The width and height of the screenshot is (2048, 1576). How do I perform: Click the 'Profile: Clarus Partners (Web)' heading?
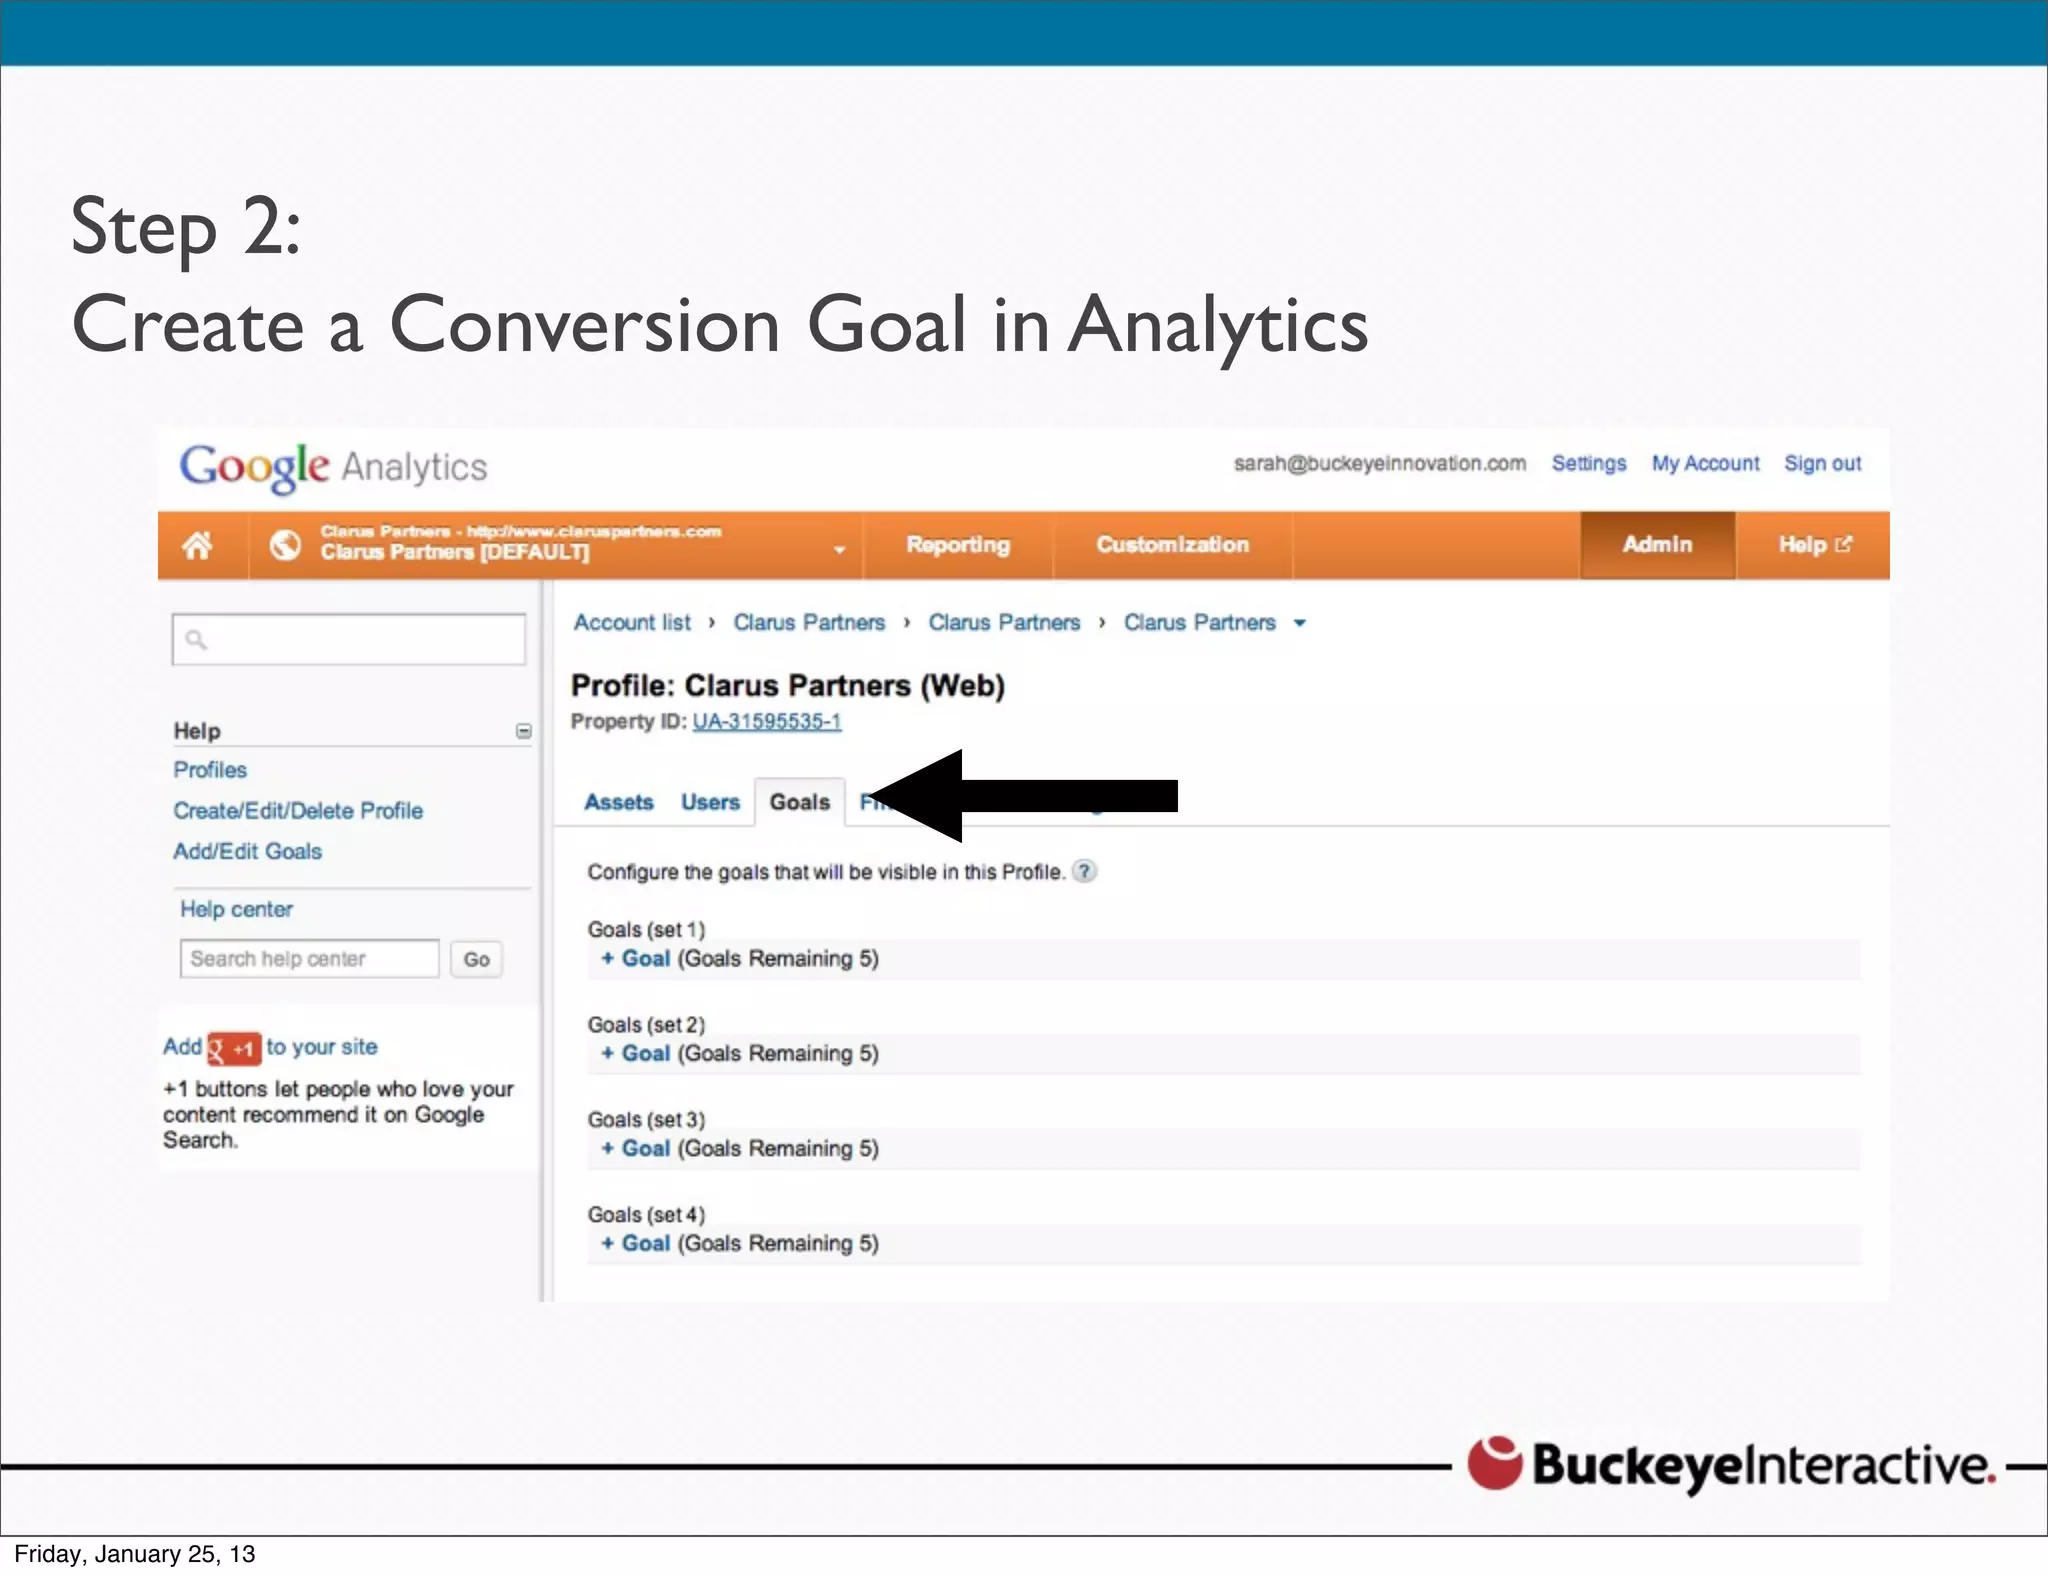click(x=788, y=686)
